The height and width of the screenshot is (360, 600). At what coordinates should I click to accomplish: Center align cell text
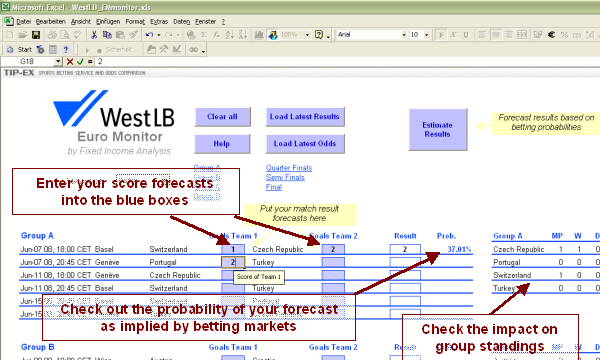(496, 35)
